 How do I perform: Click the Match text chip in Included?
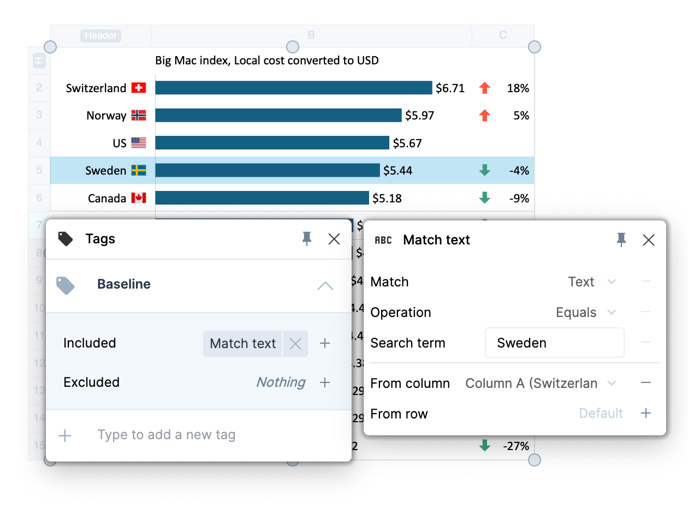242,343
